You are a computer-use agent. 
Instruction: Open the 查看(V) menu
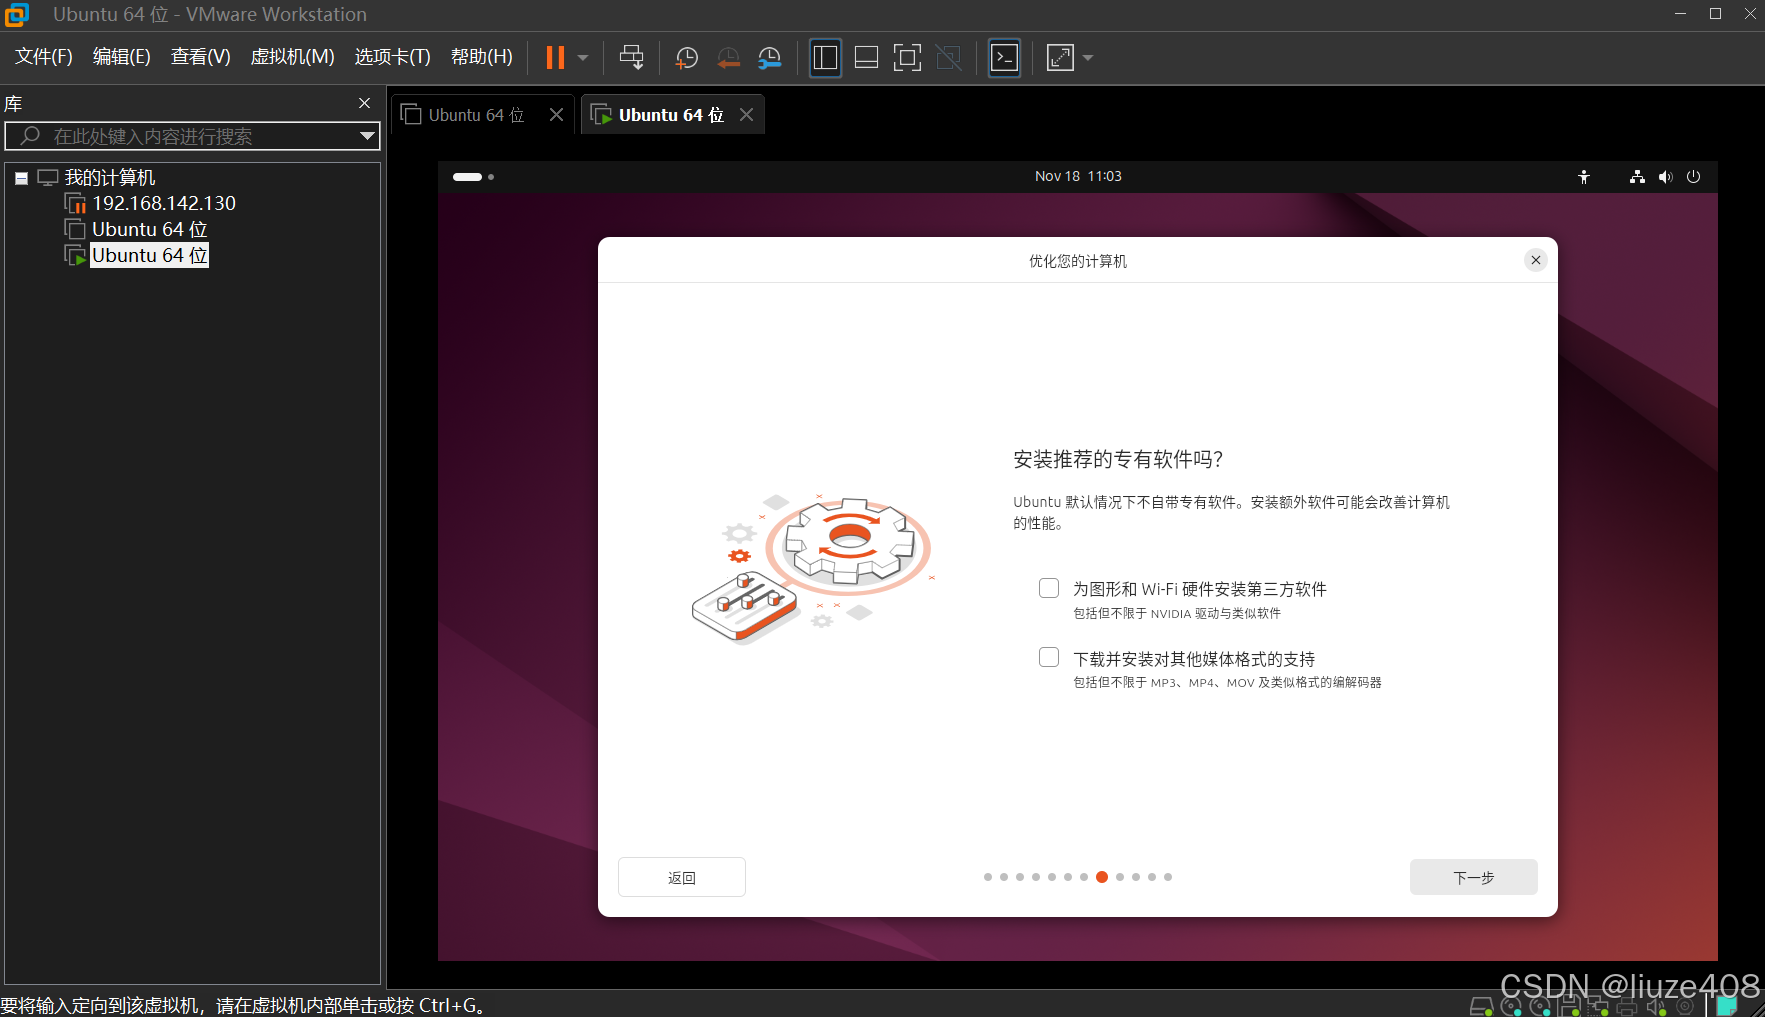[201, 57]
